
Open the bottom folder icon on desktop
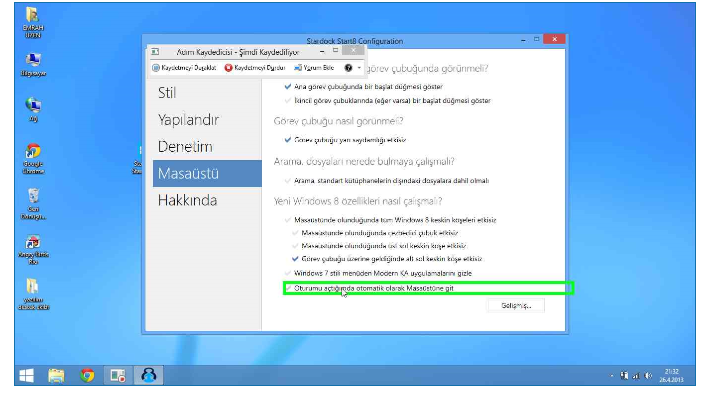[33, 294]
